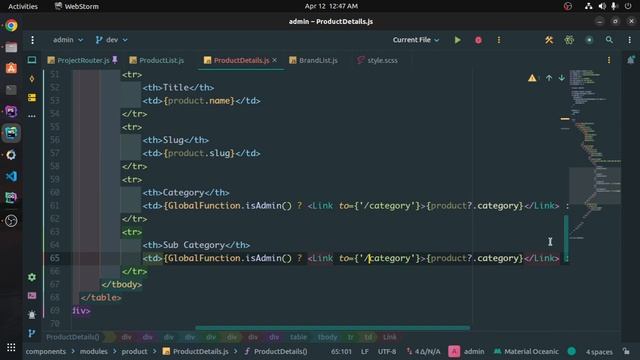This screenshot has height=360, width=640.
Task: Open the admin project dropdown
Action: [x=68, y=40]
